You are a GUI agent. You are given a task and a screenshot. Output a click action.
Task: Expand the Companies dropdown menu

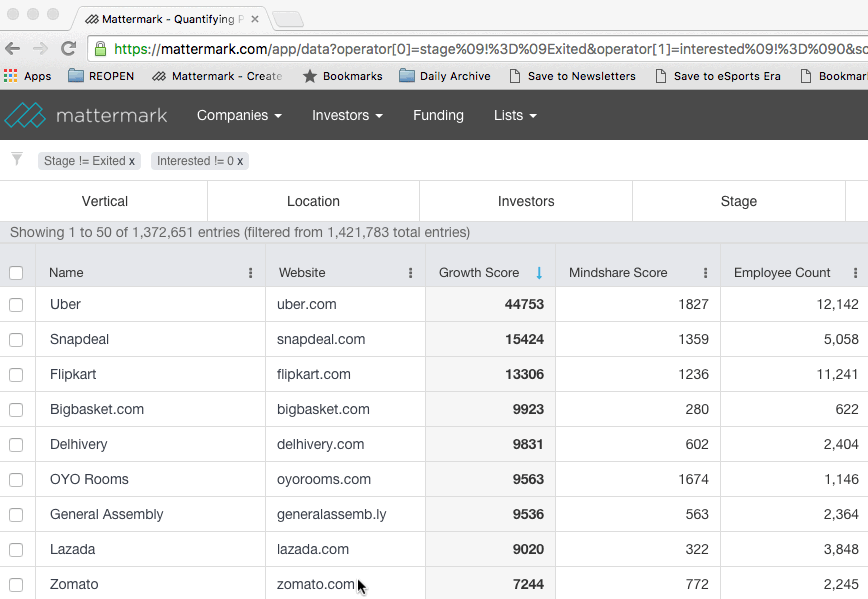pyautogui.click(x=239, y=115)
